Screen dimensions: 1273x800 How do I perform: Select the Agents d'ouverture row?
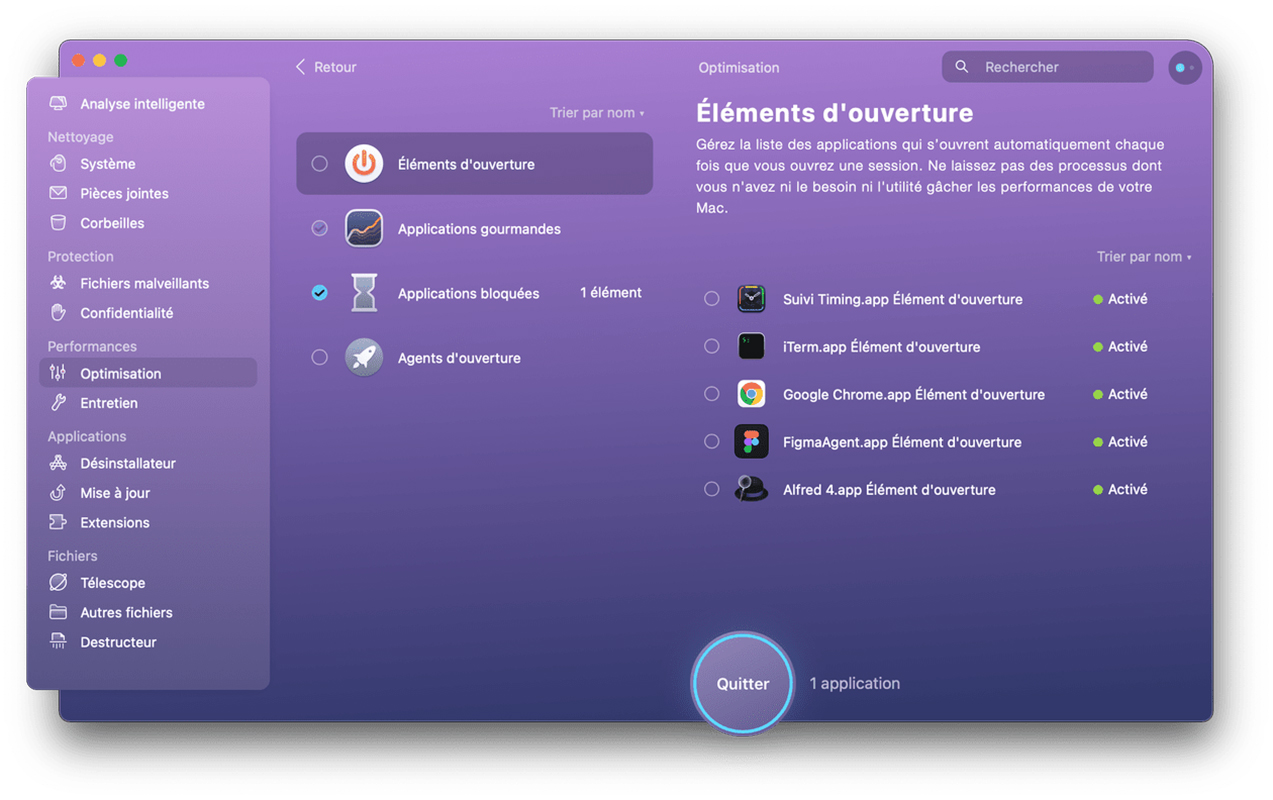475,357
